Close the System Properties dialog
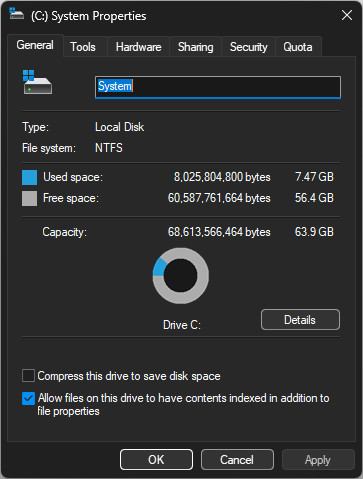Viewport: 363px width, 479px height. click(347, 15)
